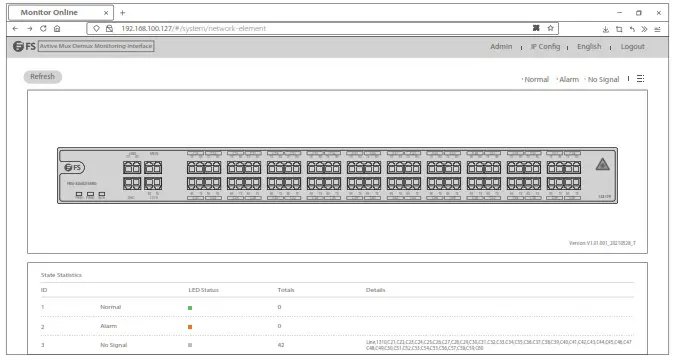
Task: Click the 1310 port on the device
Action: [x=153, y=184]
